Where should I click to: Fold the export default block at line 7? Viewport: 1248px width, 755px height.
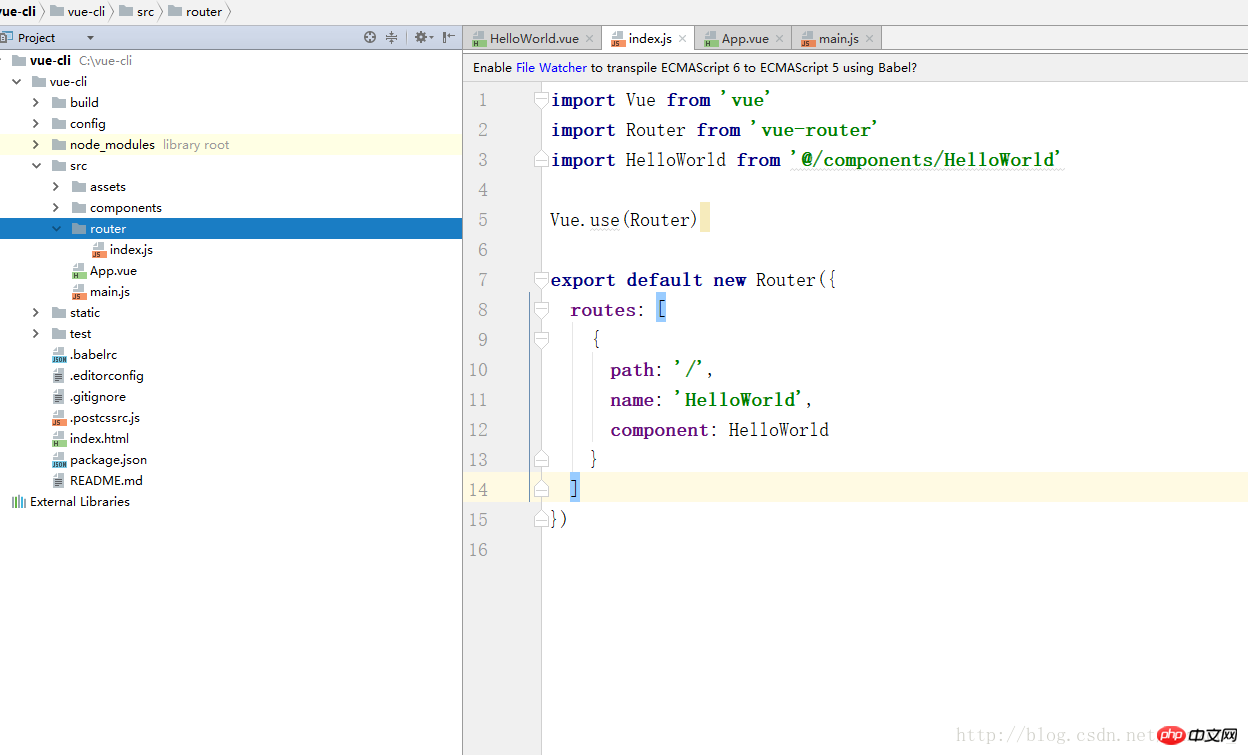(x=541, y=280)
